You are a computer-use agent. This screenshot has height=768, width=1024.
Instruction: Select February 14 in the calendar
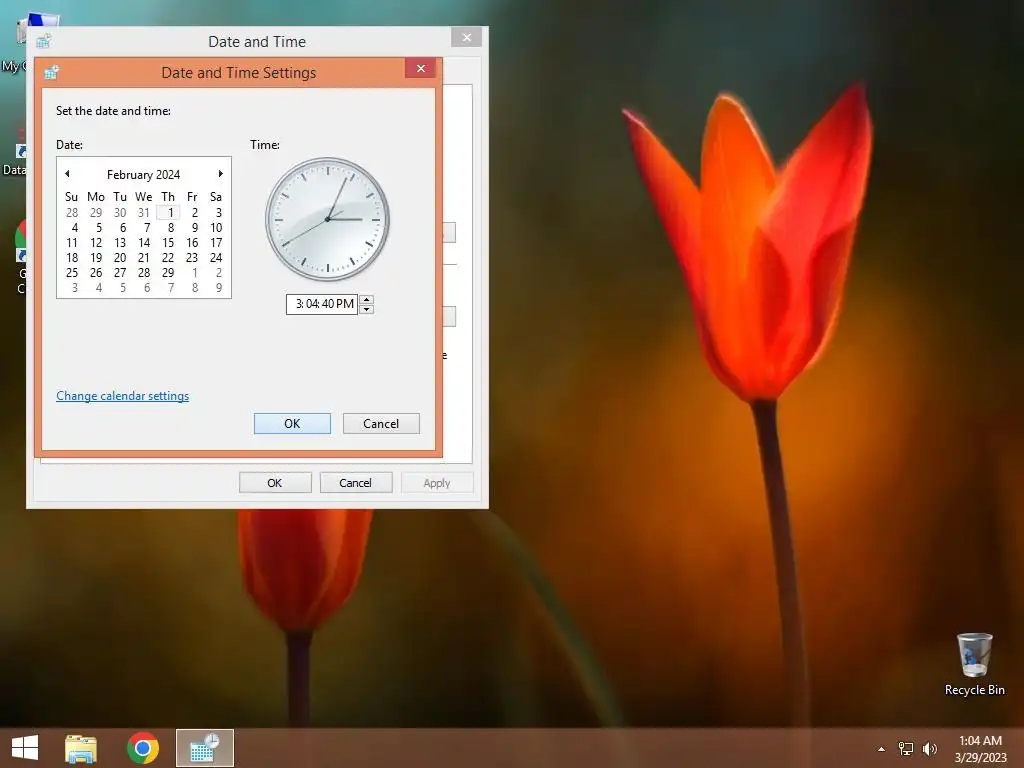point(144,242)
